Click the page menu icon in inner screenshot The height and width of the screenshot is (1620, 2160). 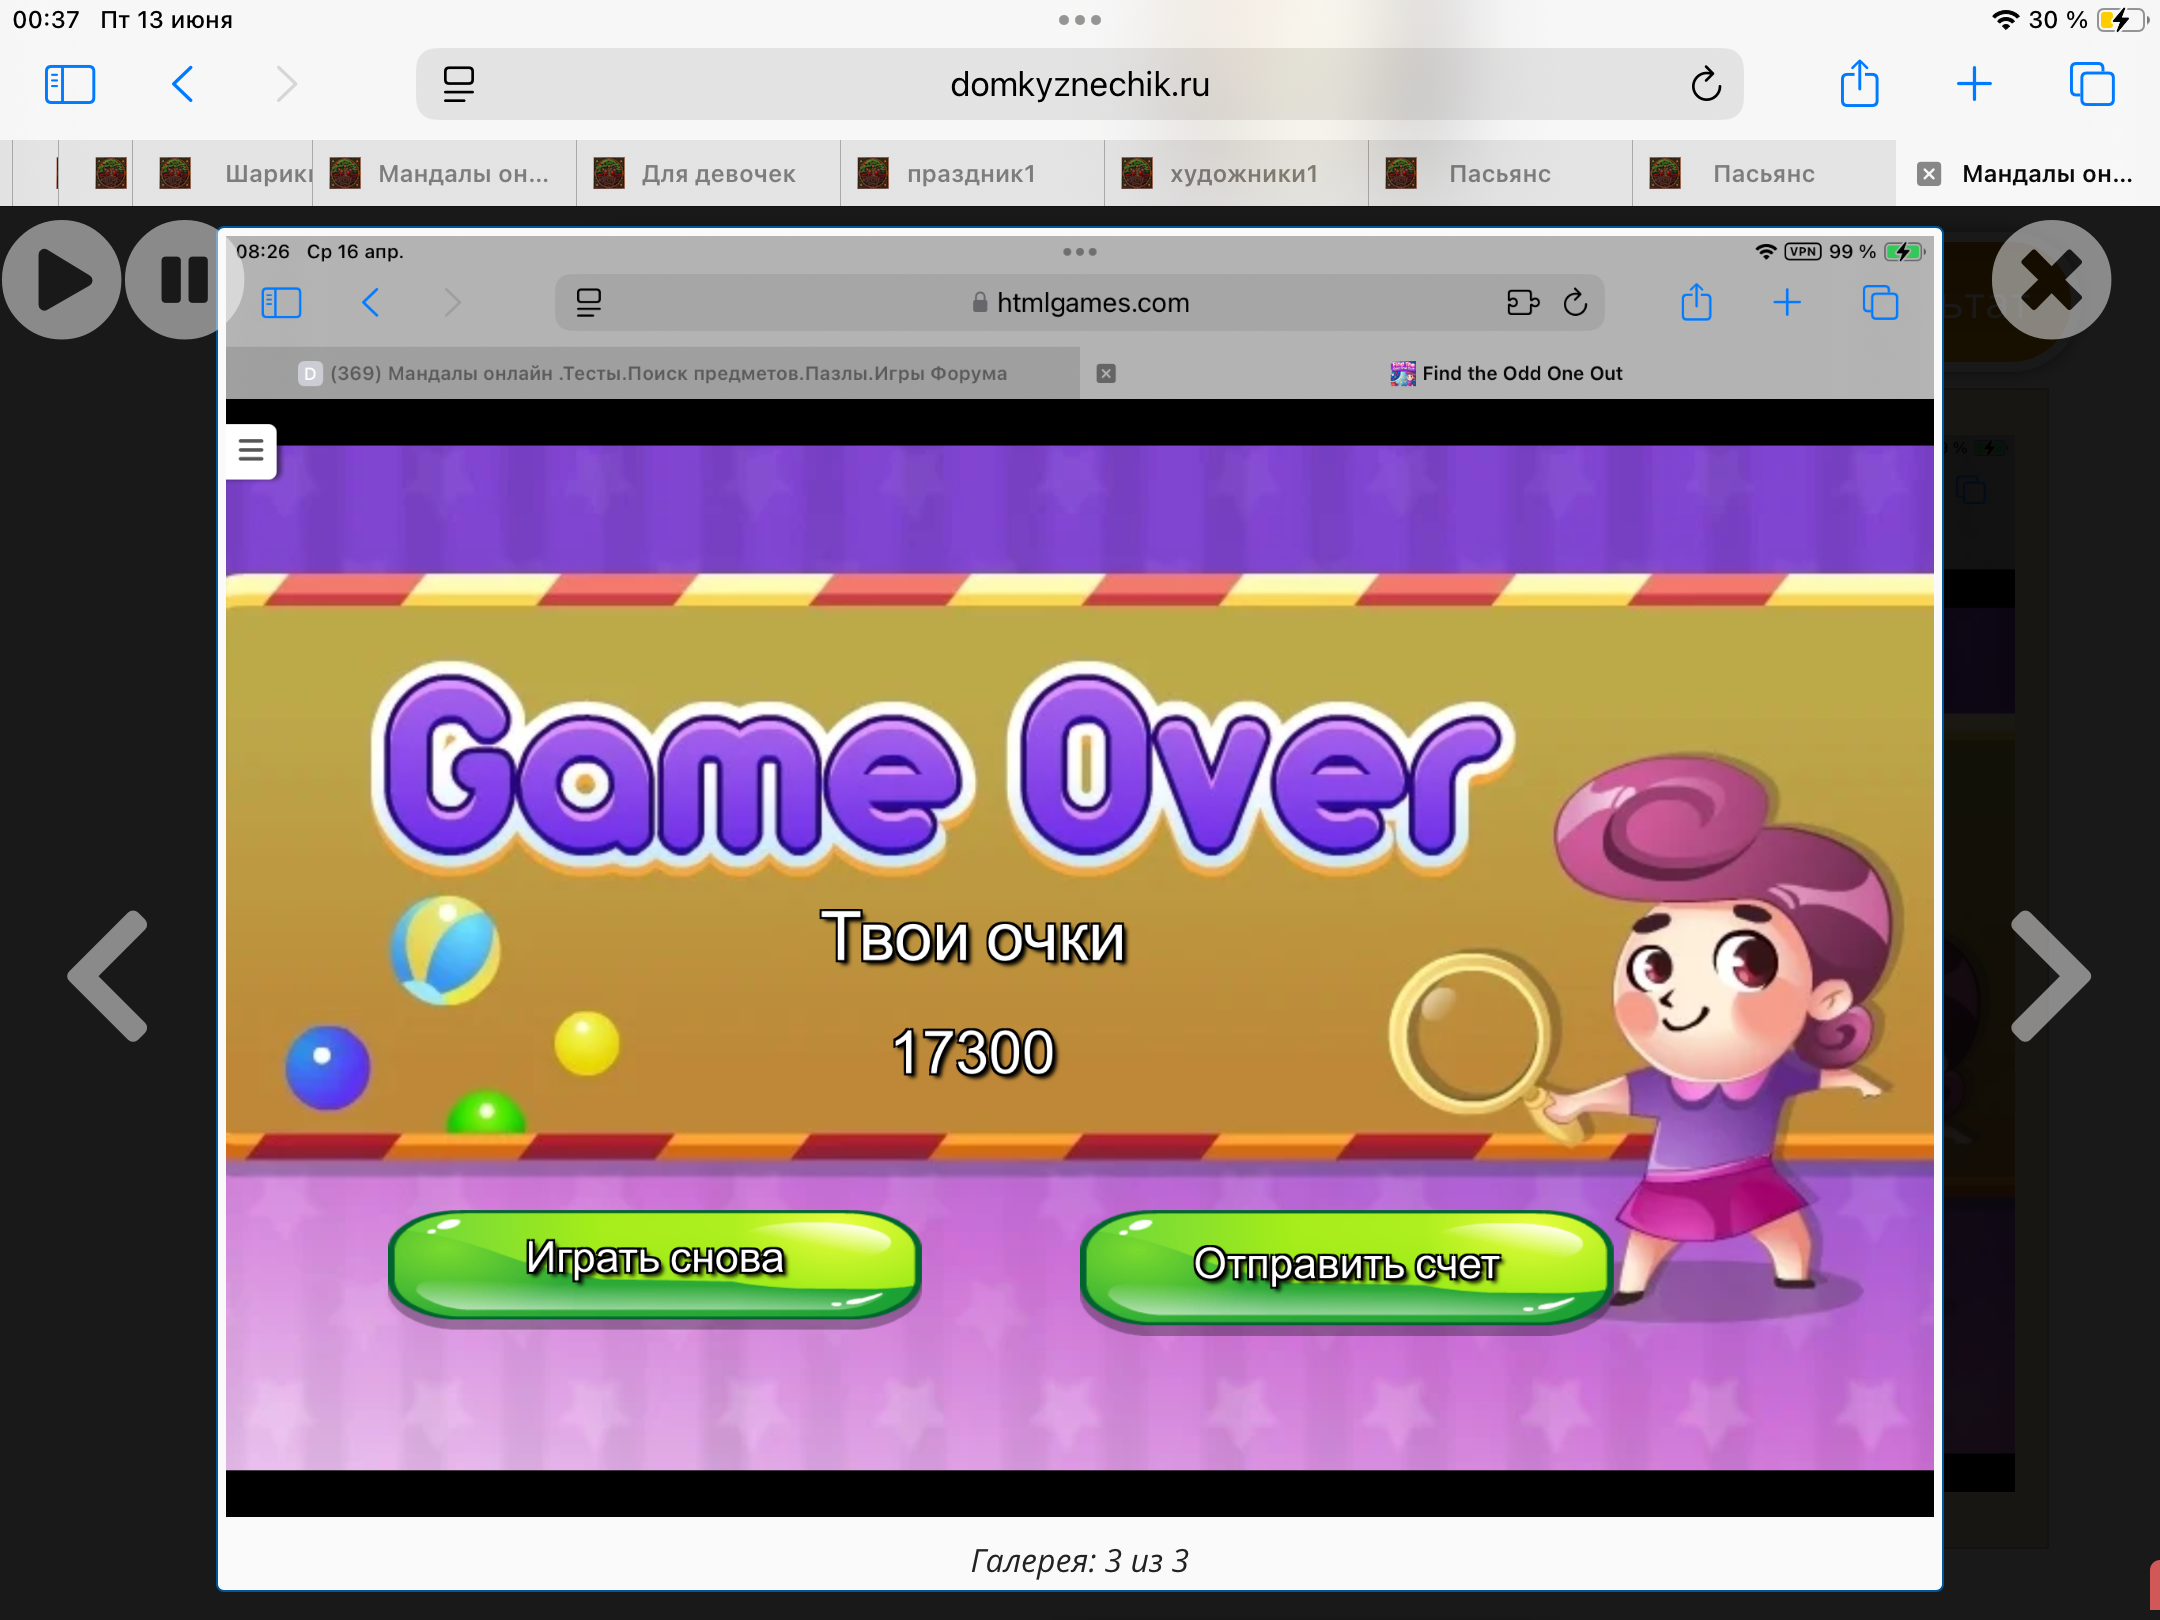click(589, 302)
